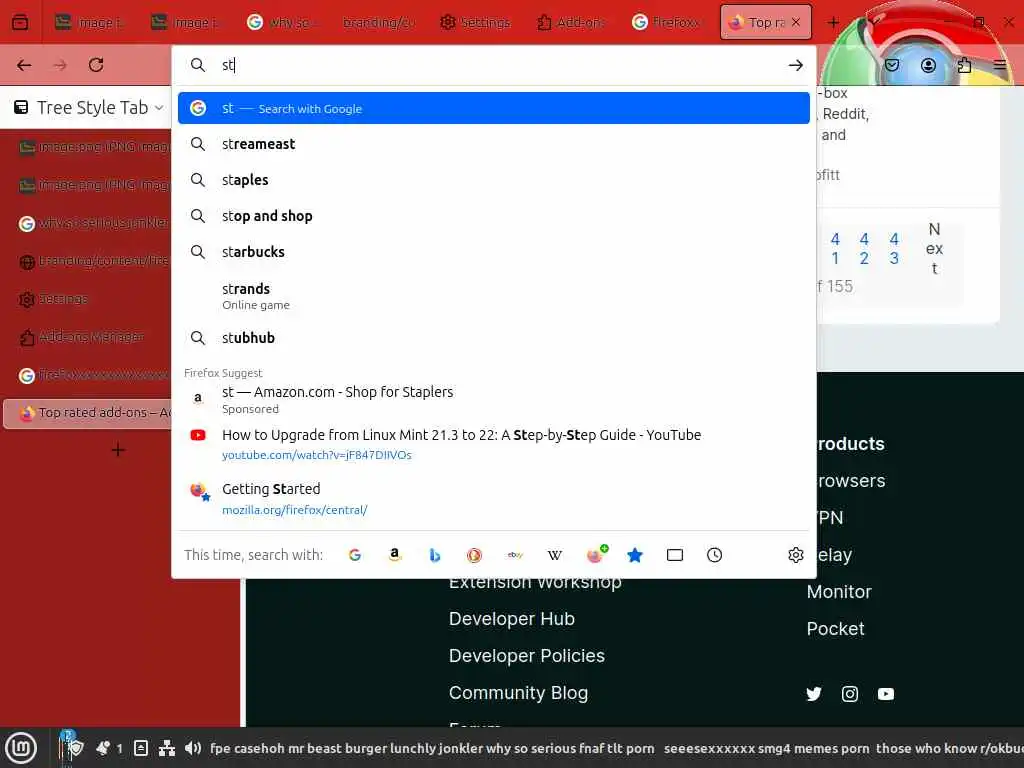Open the Instagram icon in the page footer
The image size is (1024, 768).
click(850, 694)
